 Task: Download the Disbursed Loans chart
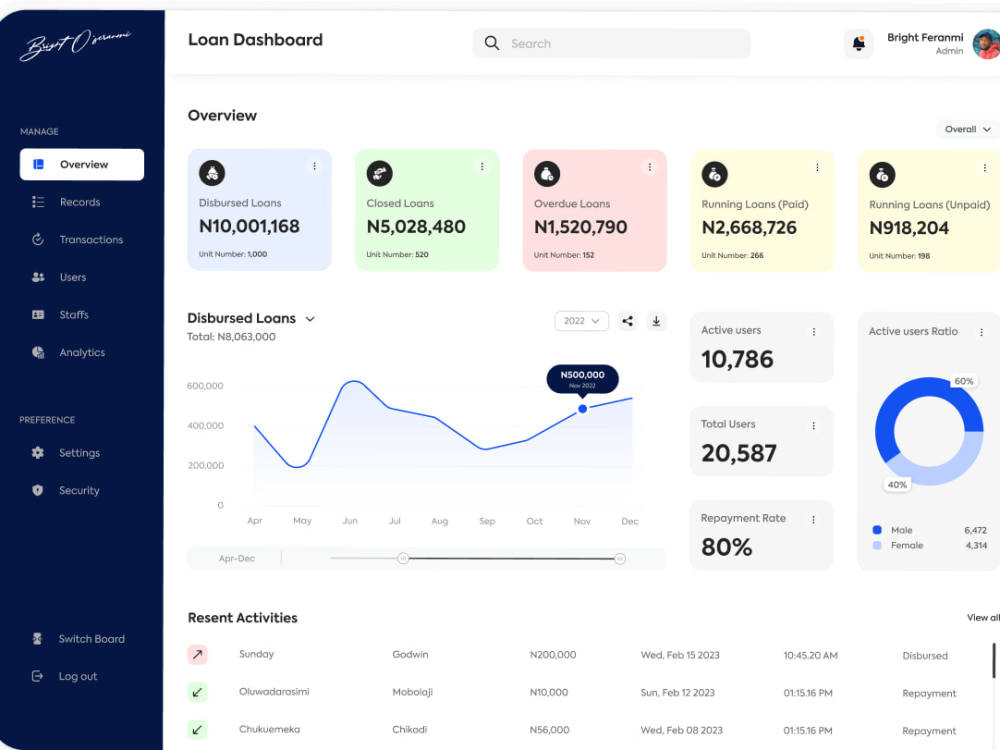click(656, 321)
